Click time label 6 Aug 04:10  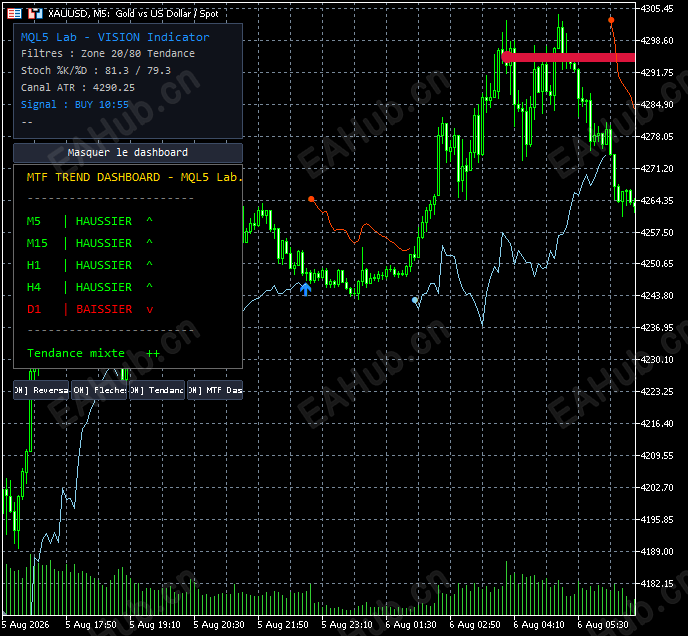pos(539,624)
